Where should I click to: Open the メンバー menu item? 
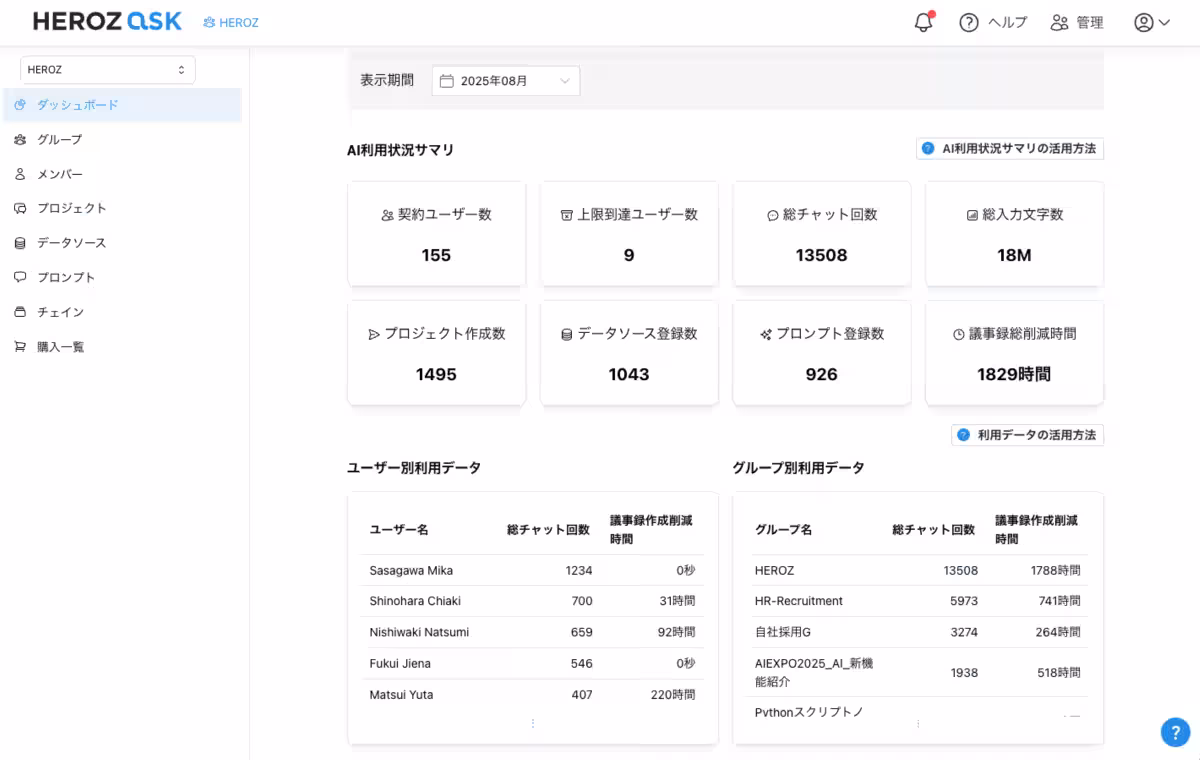(60, 174)
